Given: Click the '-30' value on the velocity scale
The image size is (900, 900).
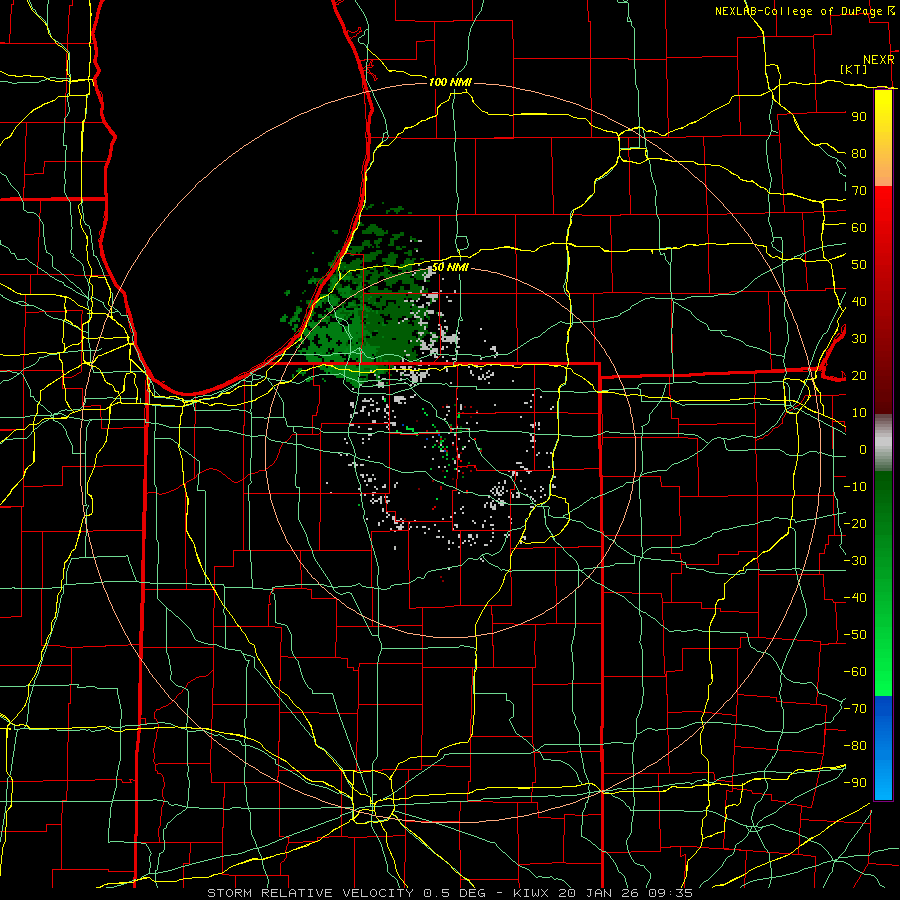Looking at the screenshot, I should (x=855, y=560).
